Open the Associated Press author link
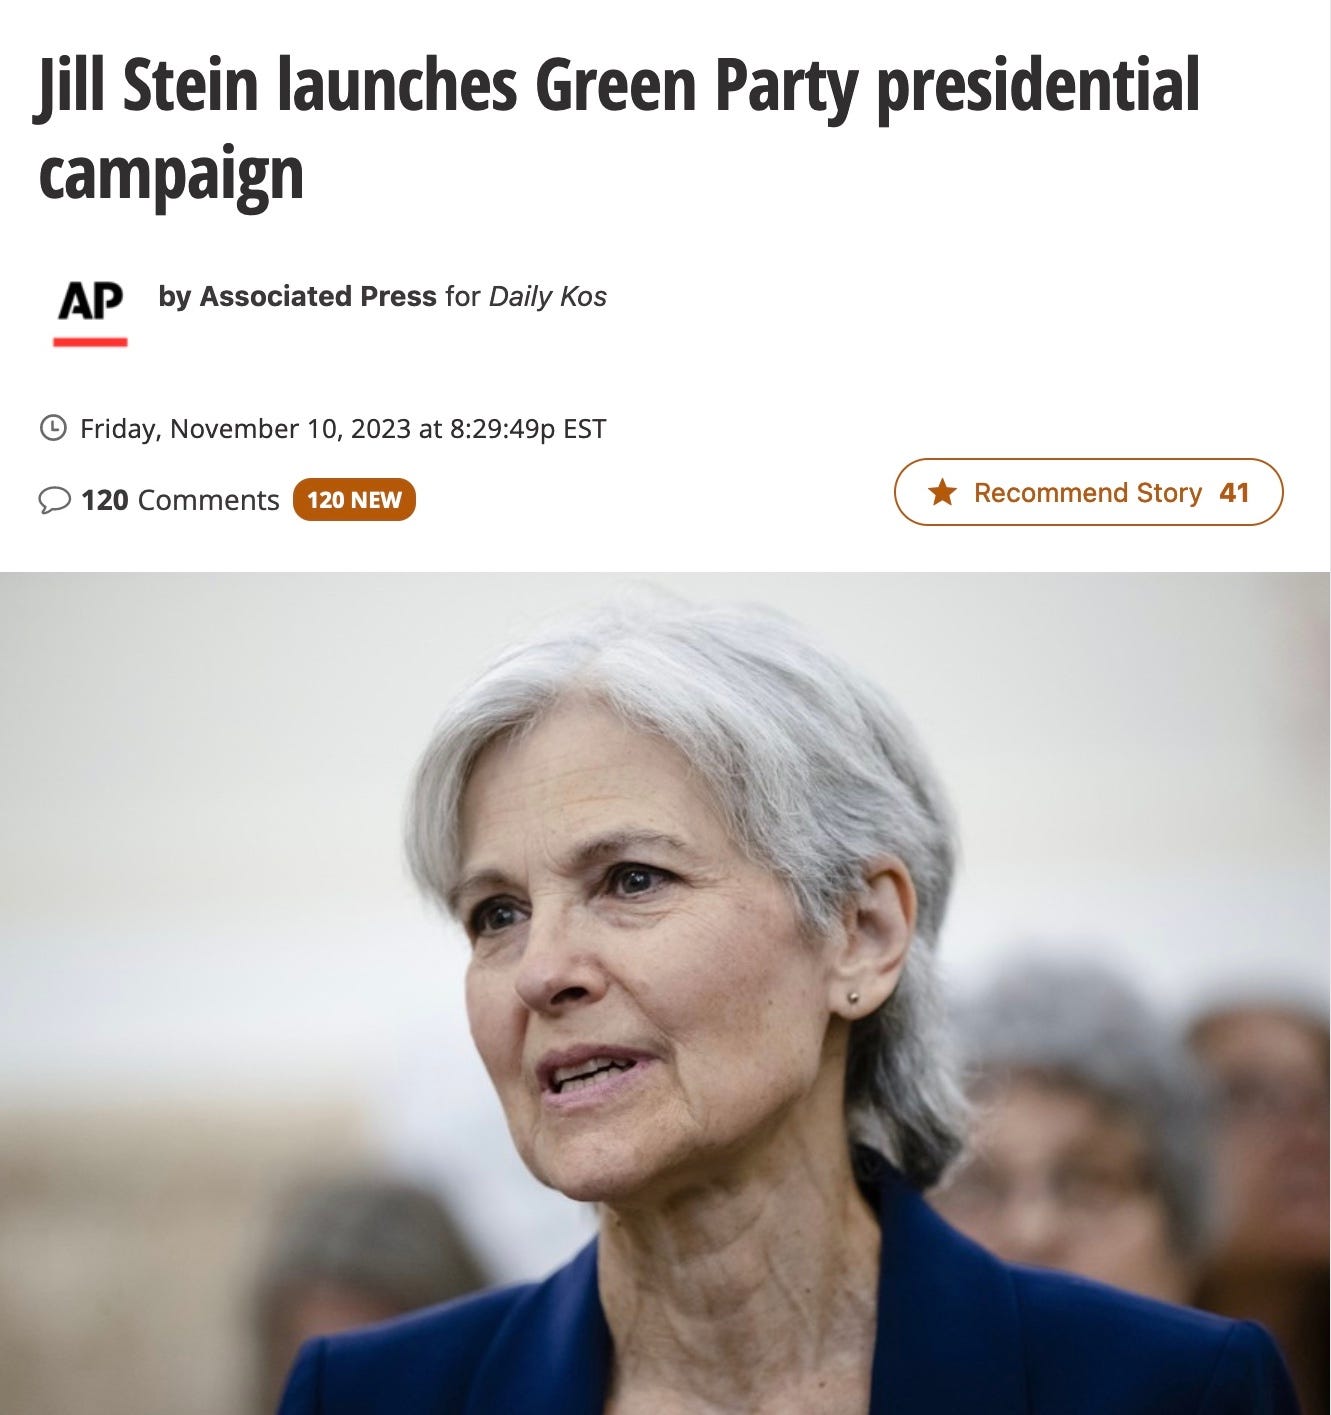Screen dimensions: 1331x1415 pyautogui.click(x=318, y=296)
